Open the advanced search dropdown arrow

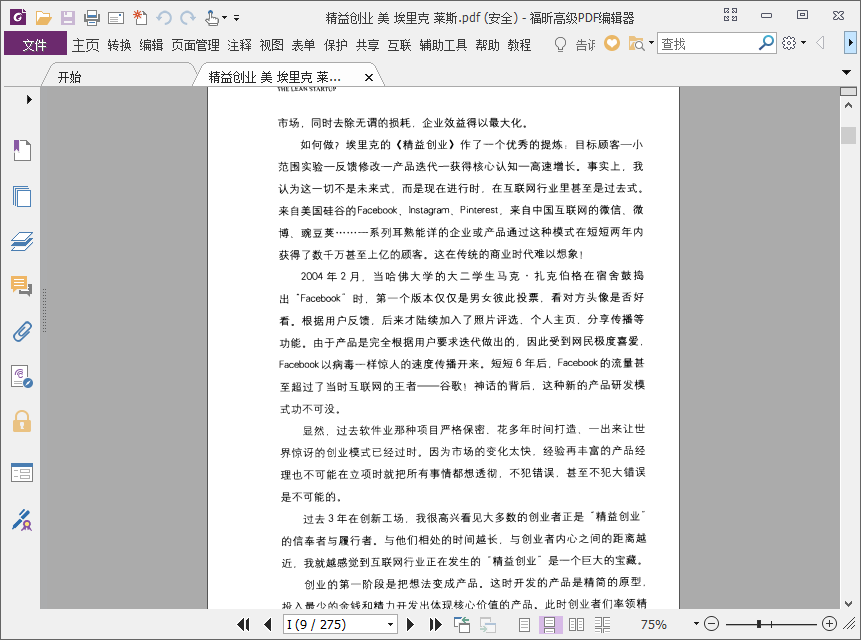click(651, 43)
